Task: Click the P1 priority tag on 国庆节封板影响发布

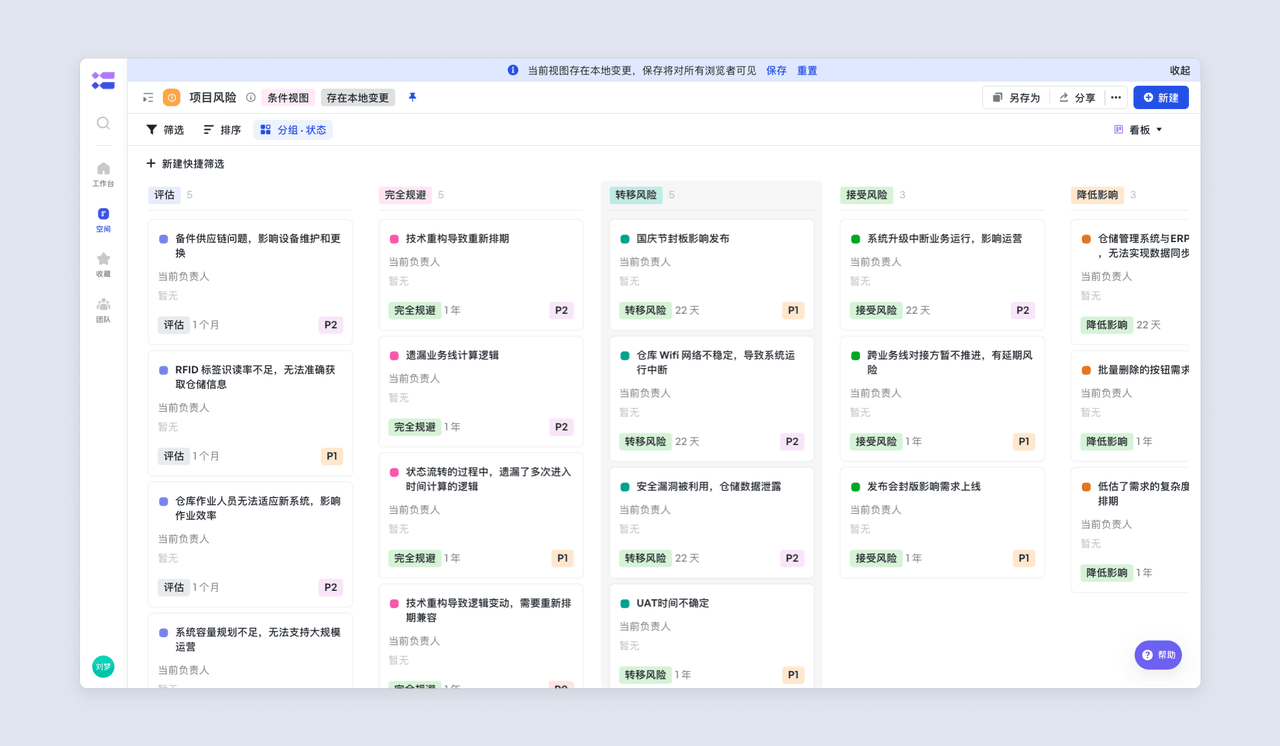Action: coord(793,311)
